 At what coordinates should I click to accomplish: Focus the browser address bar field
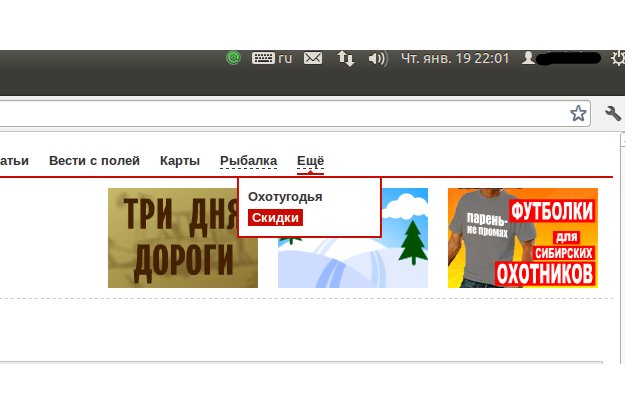coord(280,113)
